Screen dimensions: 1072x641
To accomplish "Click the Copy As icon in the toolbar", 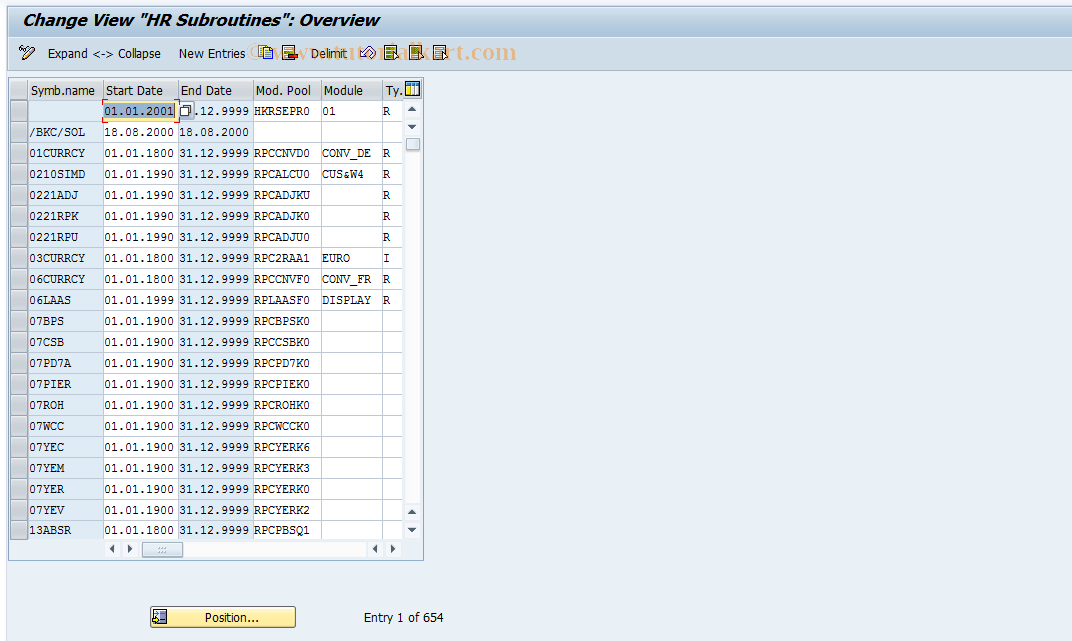I will tap(266, 53).
